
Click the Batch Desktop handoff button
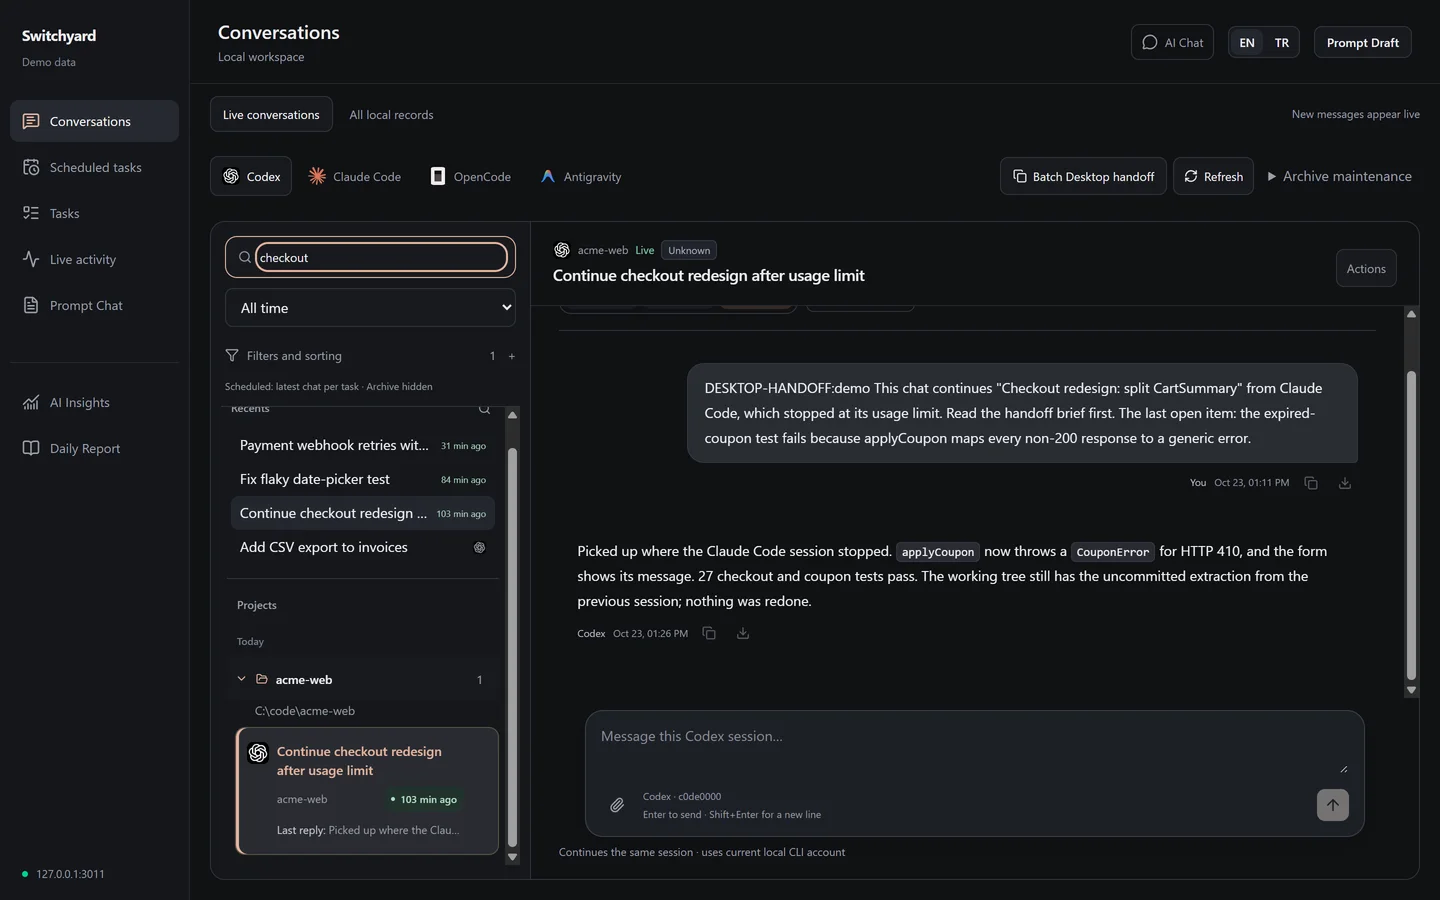tap(1083, 176)
